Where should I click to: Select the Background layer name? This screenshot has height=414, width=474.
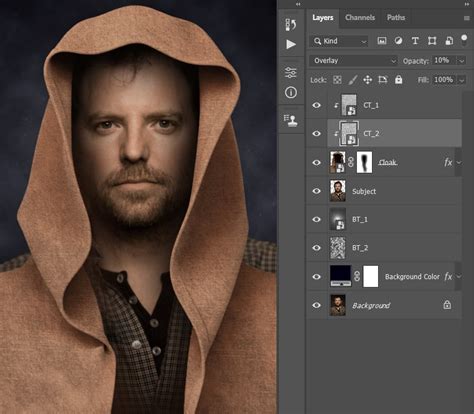[371, 305]
